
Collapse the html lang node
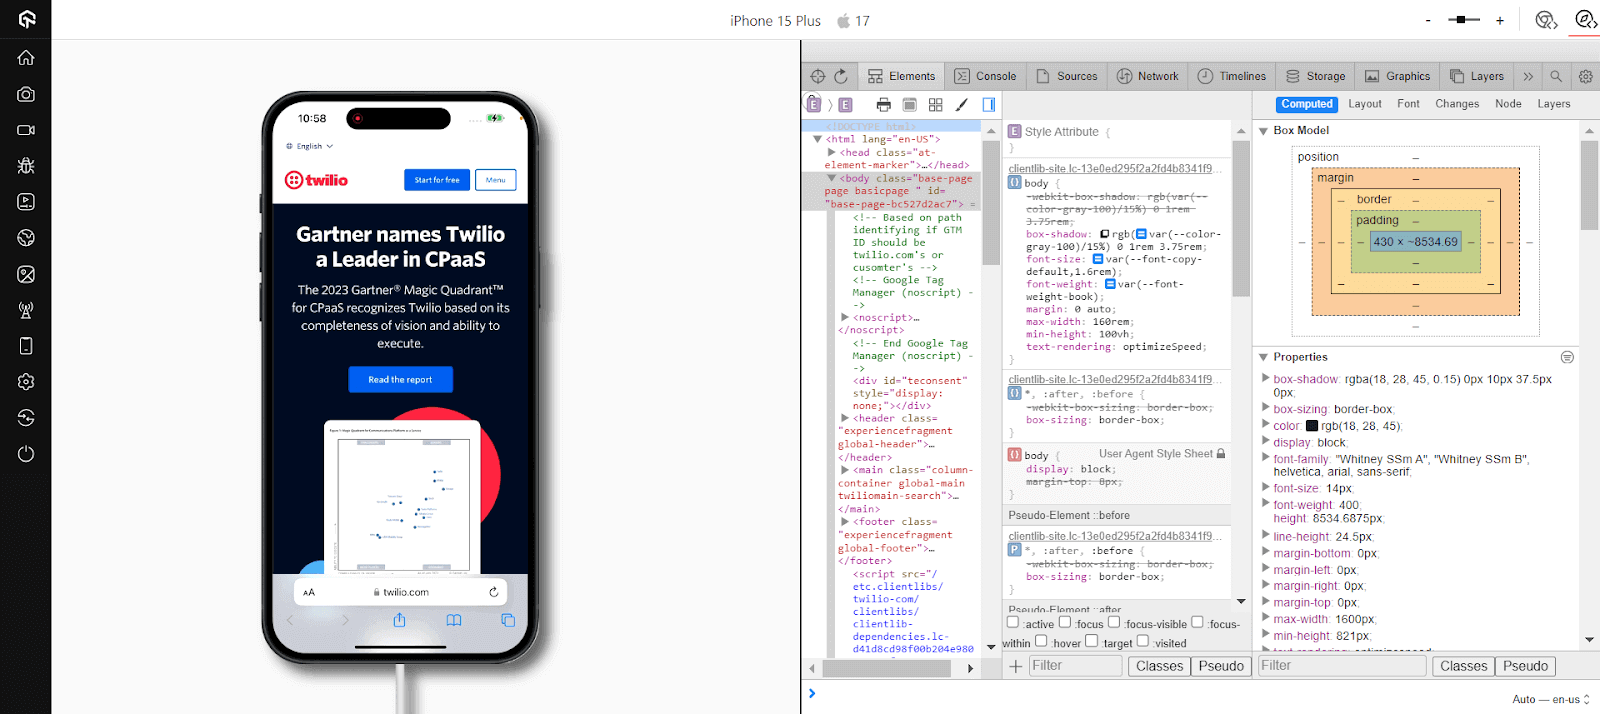(817, 139)
